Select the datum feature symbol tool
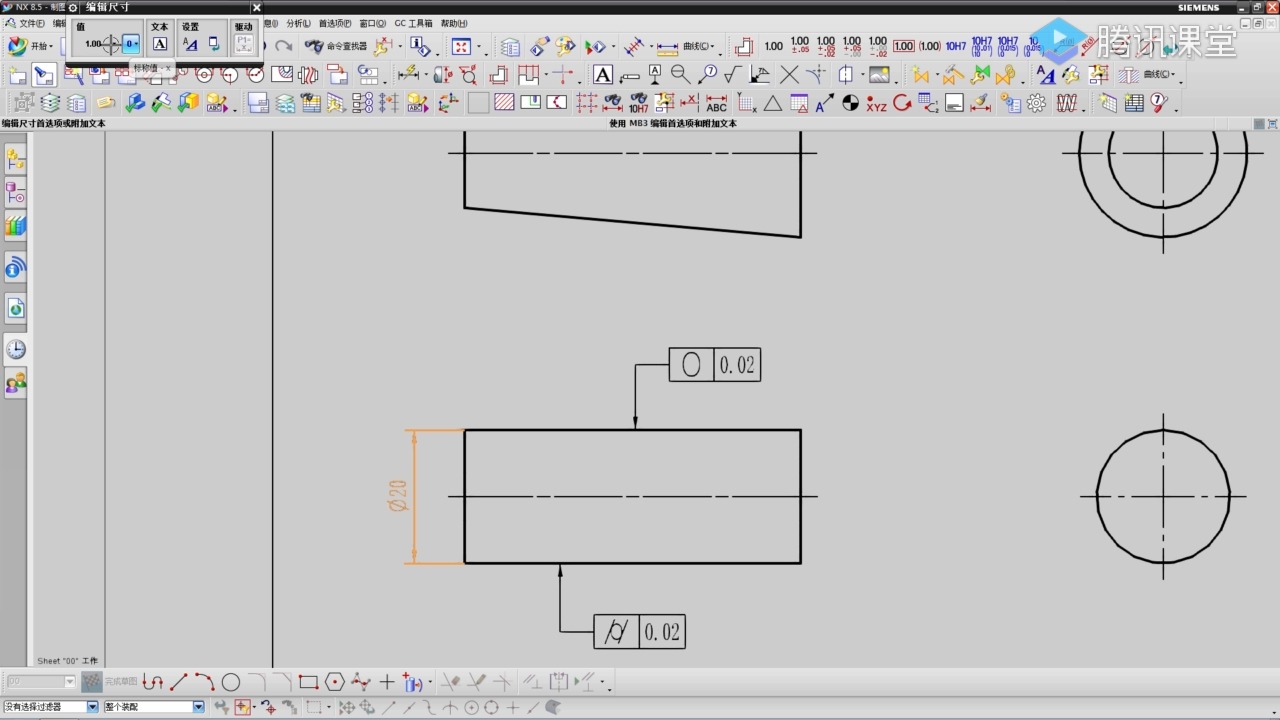 pyautogui.click(x=655, y=75)
